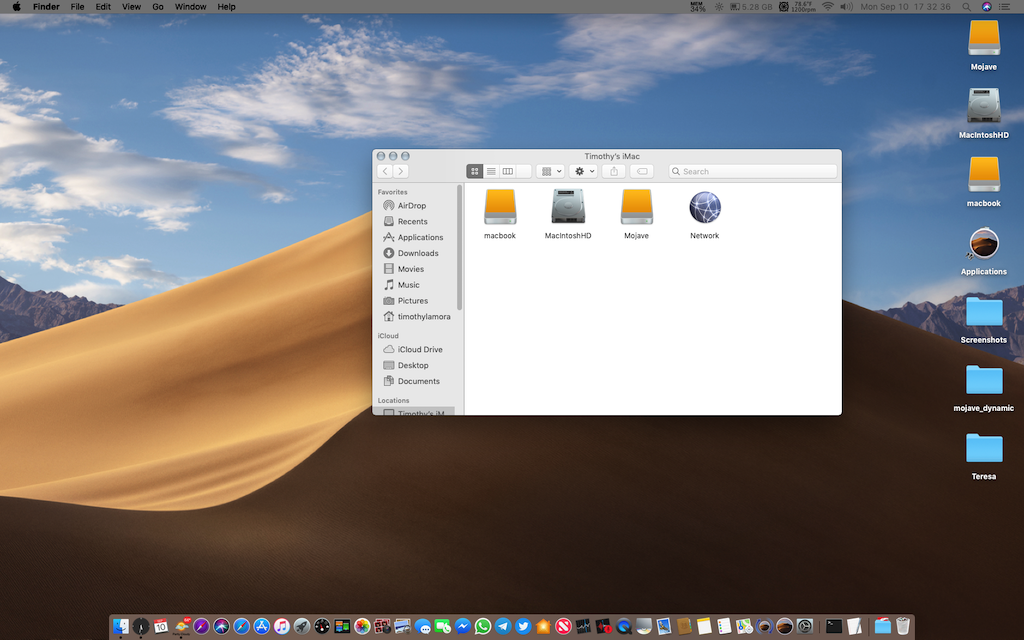Open the Trash in the Dock
This screenshot has width=1024, height=640.
click(x=903, y=626)
